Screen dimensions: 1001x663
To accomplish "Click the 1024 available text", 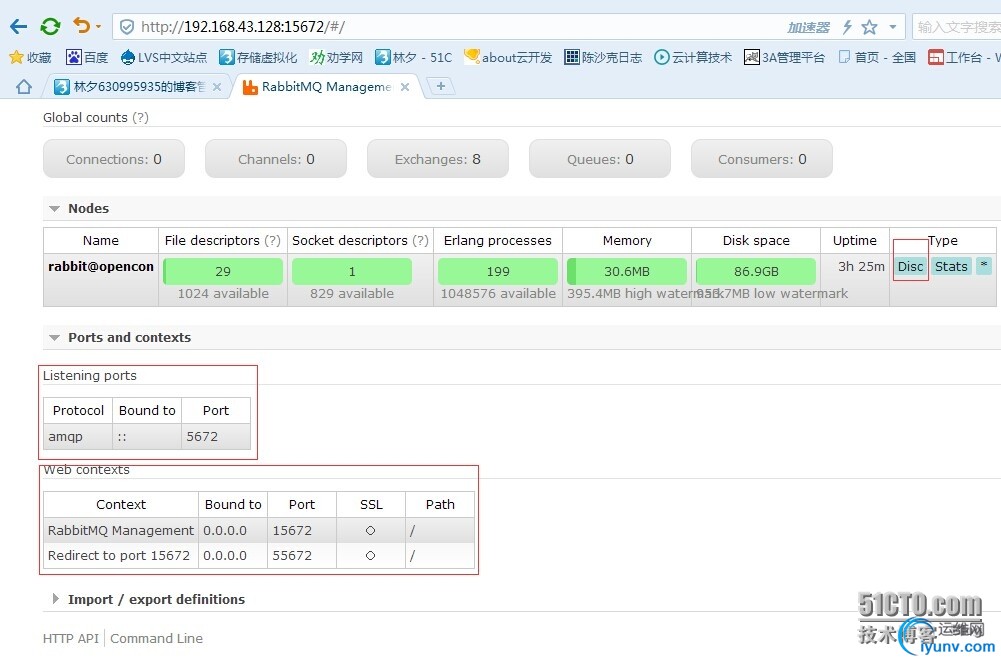I will coord(223,294).
